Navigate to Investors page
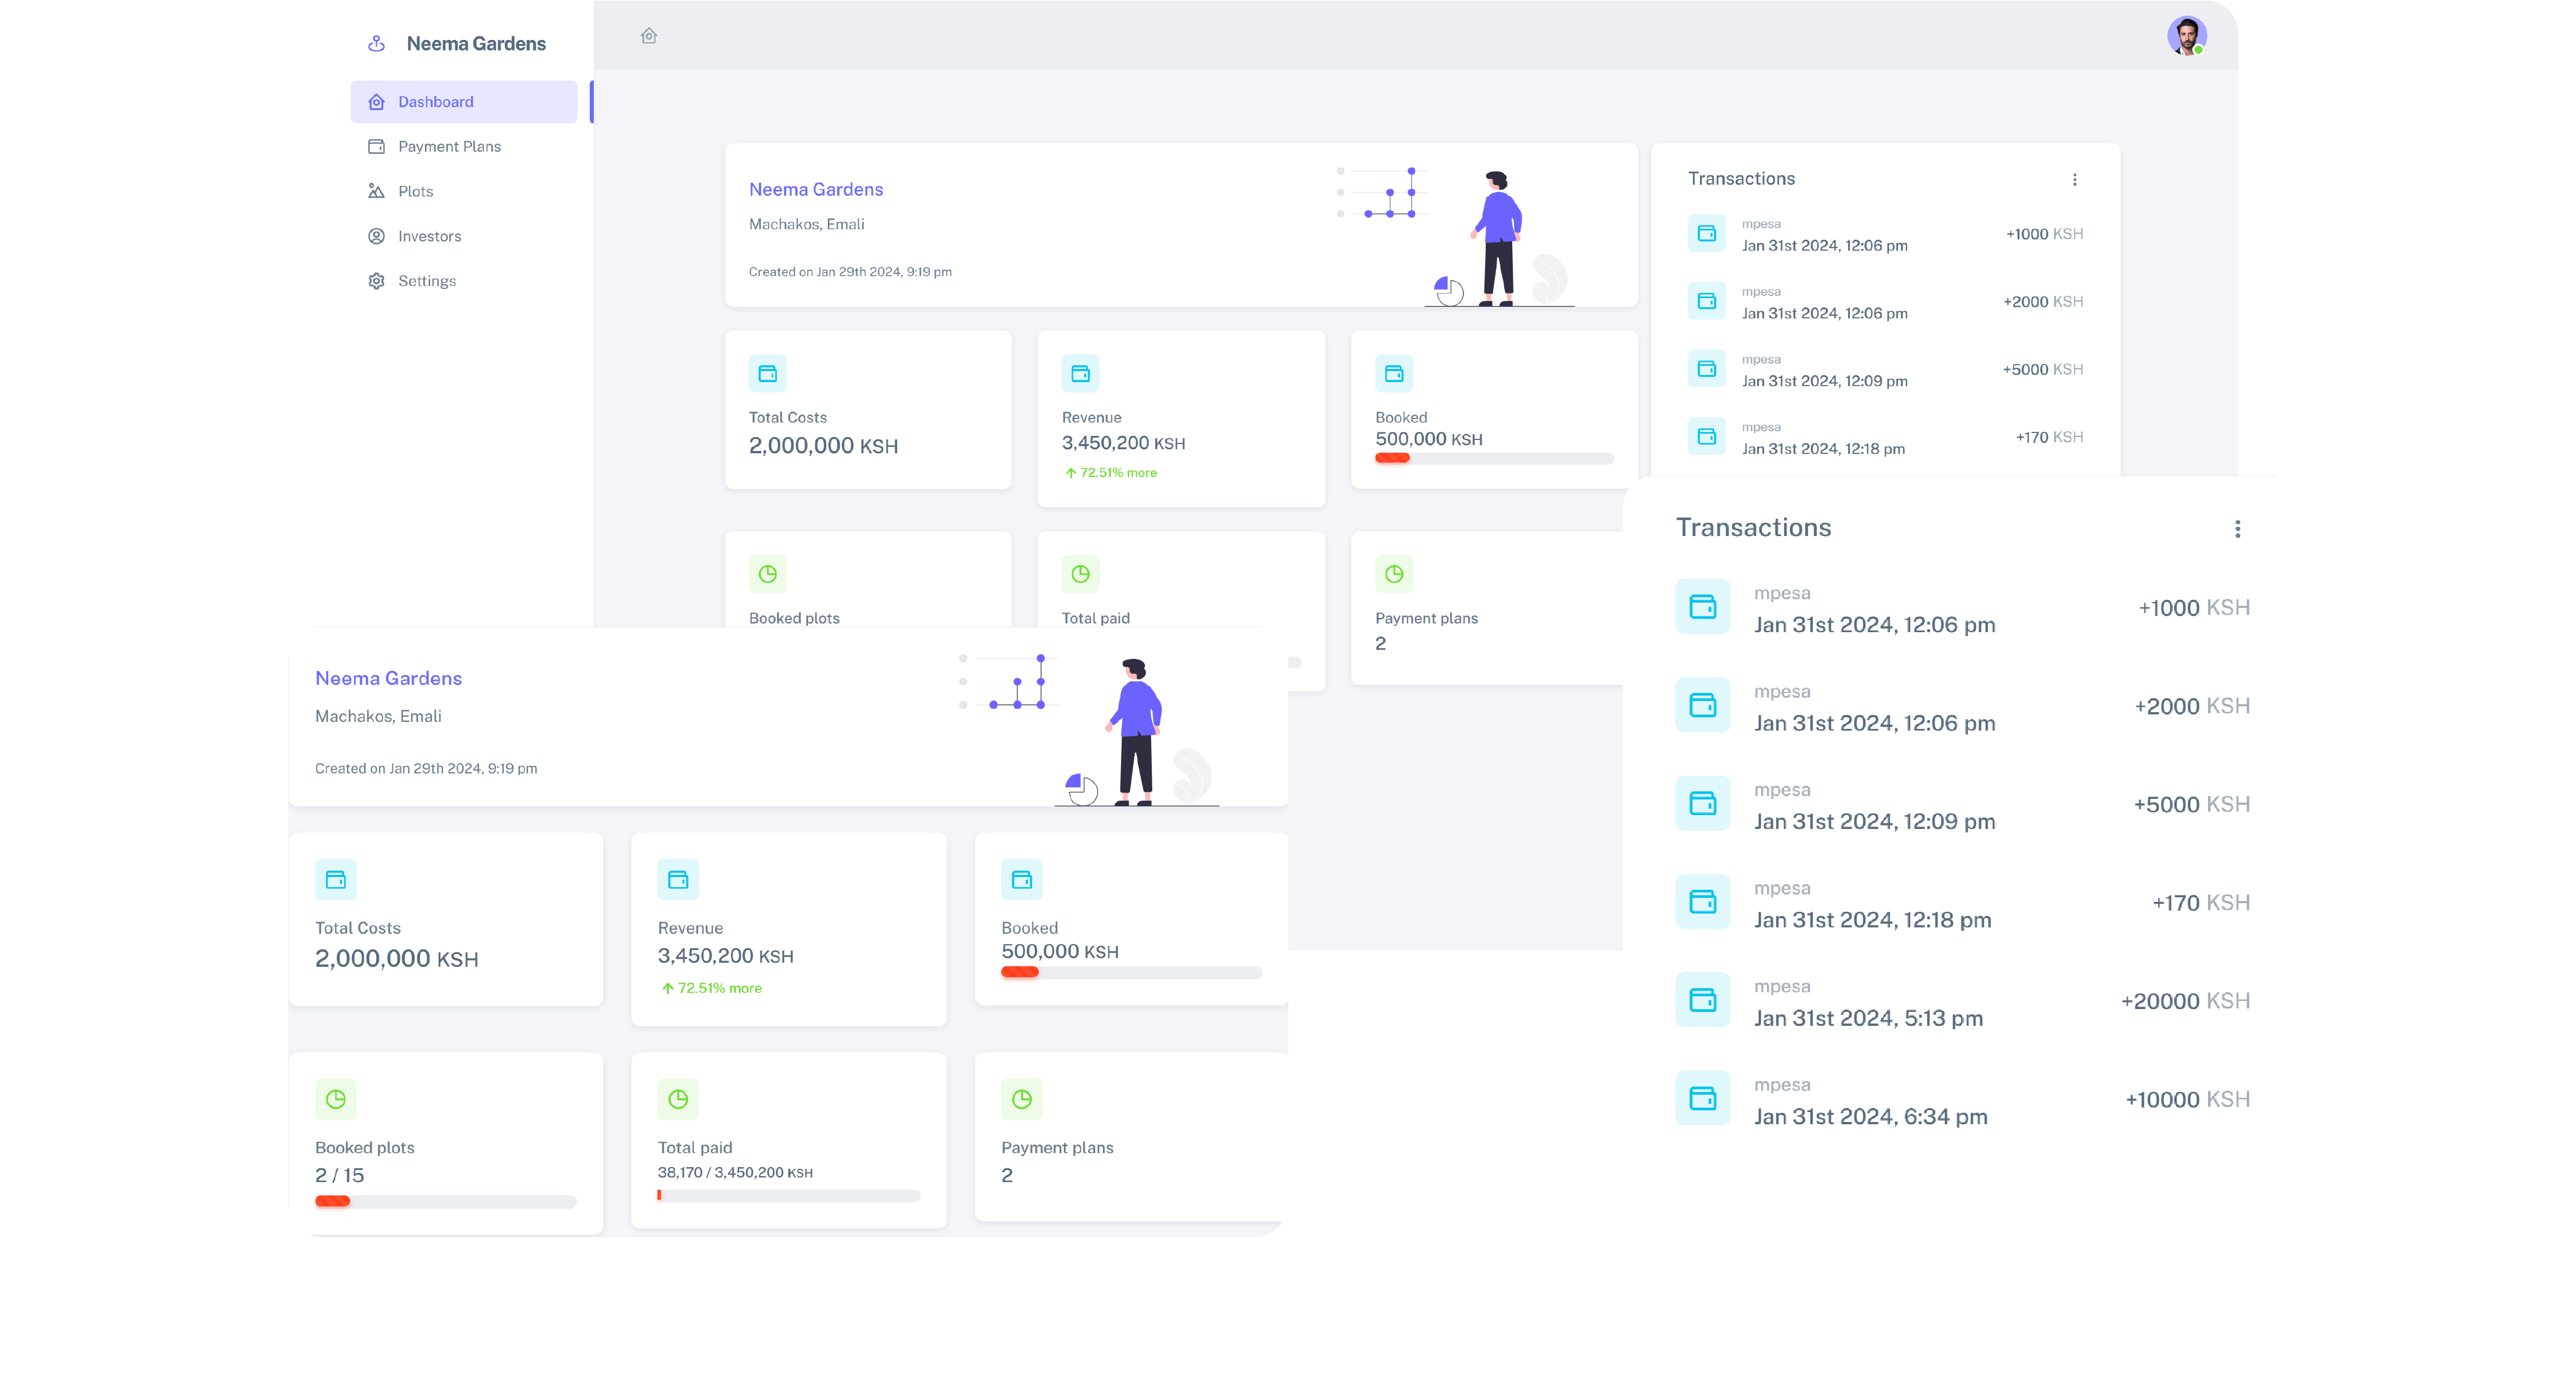Screen dimensions: 2576x1383 (429, 236)
